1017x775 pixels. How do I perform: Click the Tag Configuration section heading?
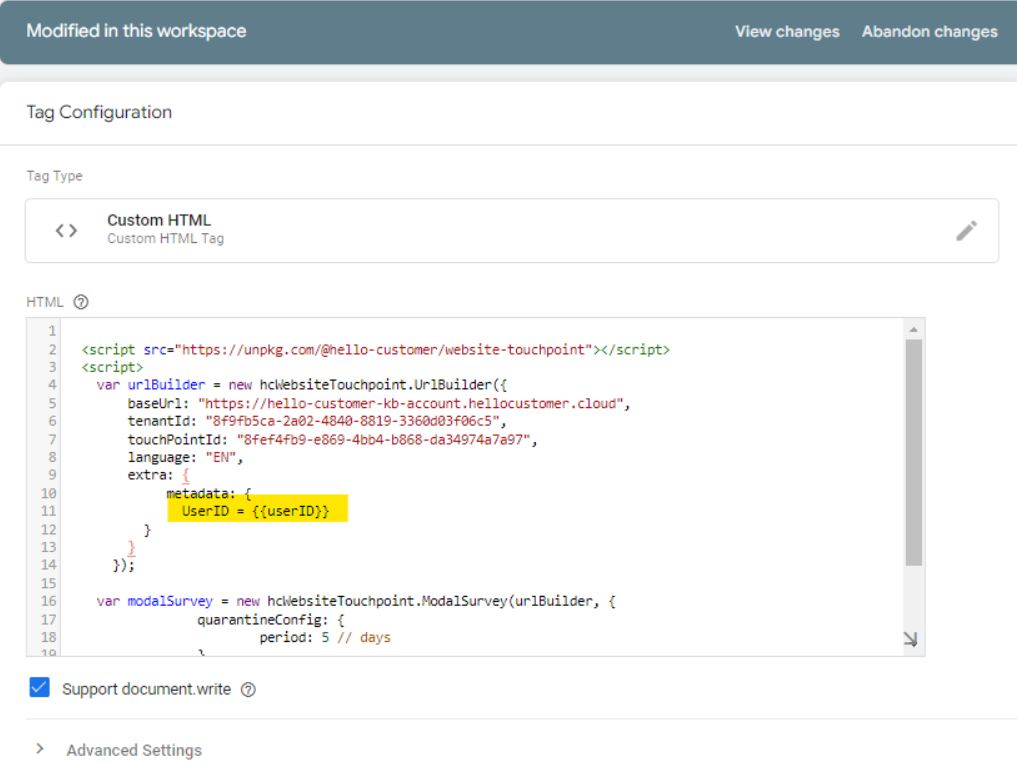pyautogui.click(x=99, y=112)
